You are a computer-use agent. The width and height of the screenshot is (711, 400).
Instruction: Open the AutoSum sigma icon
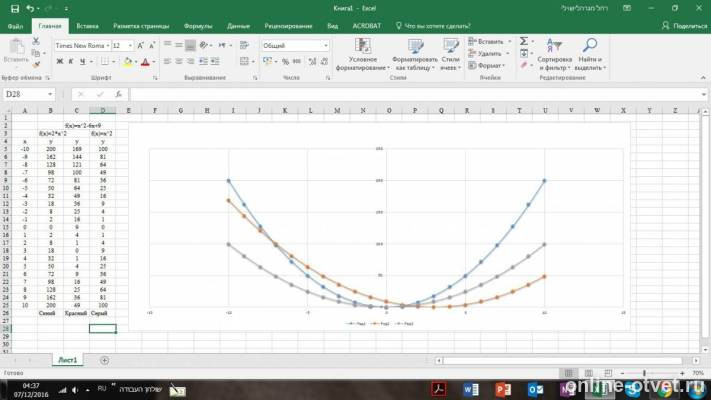(524, 41)
